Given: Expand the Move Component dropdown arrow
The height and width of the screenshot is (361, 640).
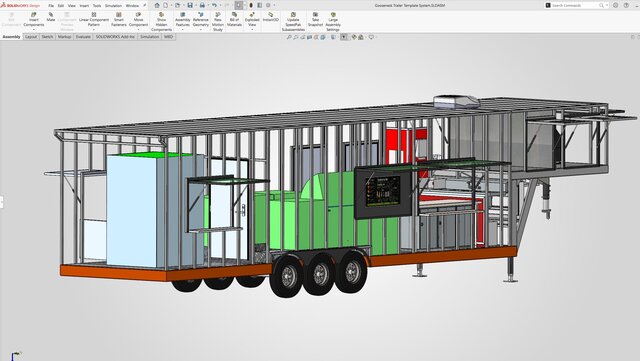Looking at the screenshot, I should point(138,30).
